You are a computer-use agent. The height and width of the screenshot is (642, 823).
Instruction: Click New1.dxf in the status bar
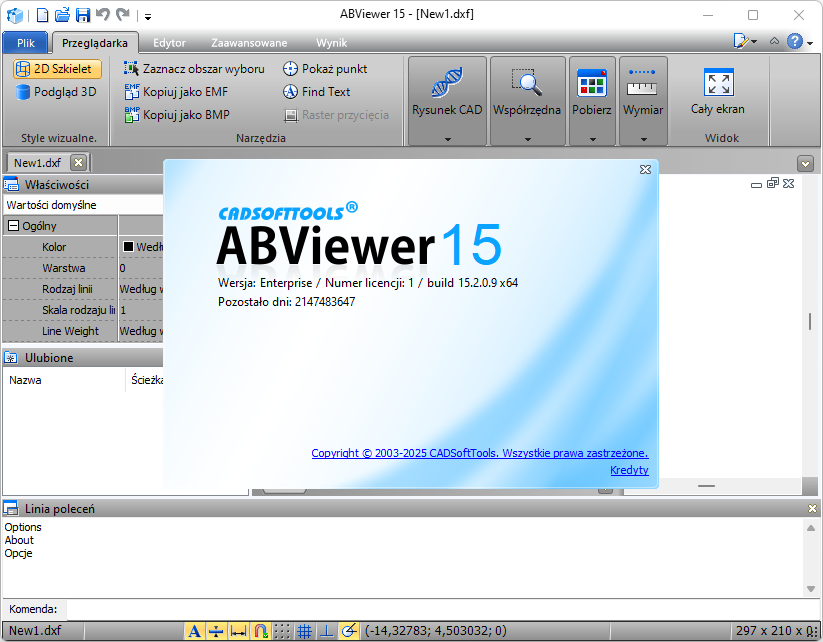35,630
